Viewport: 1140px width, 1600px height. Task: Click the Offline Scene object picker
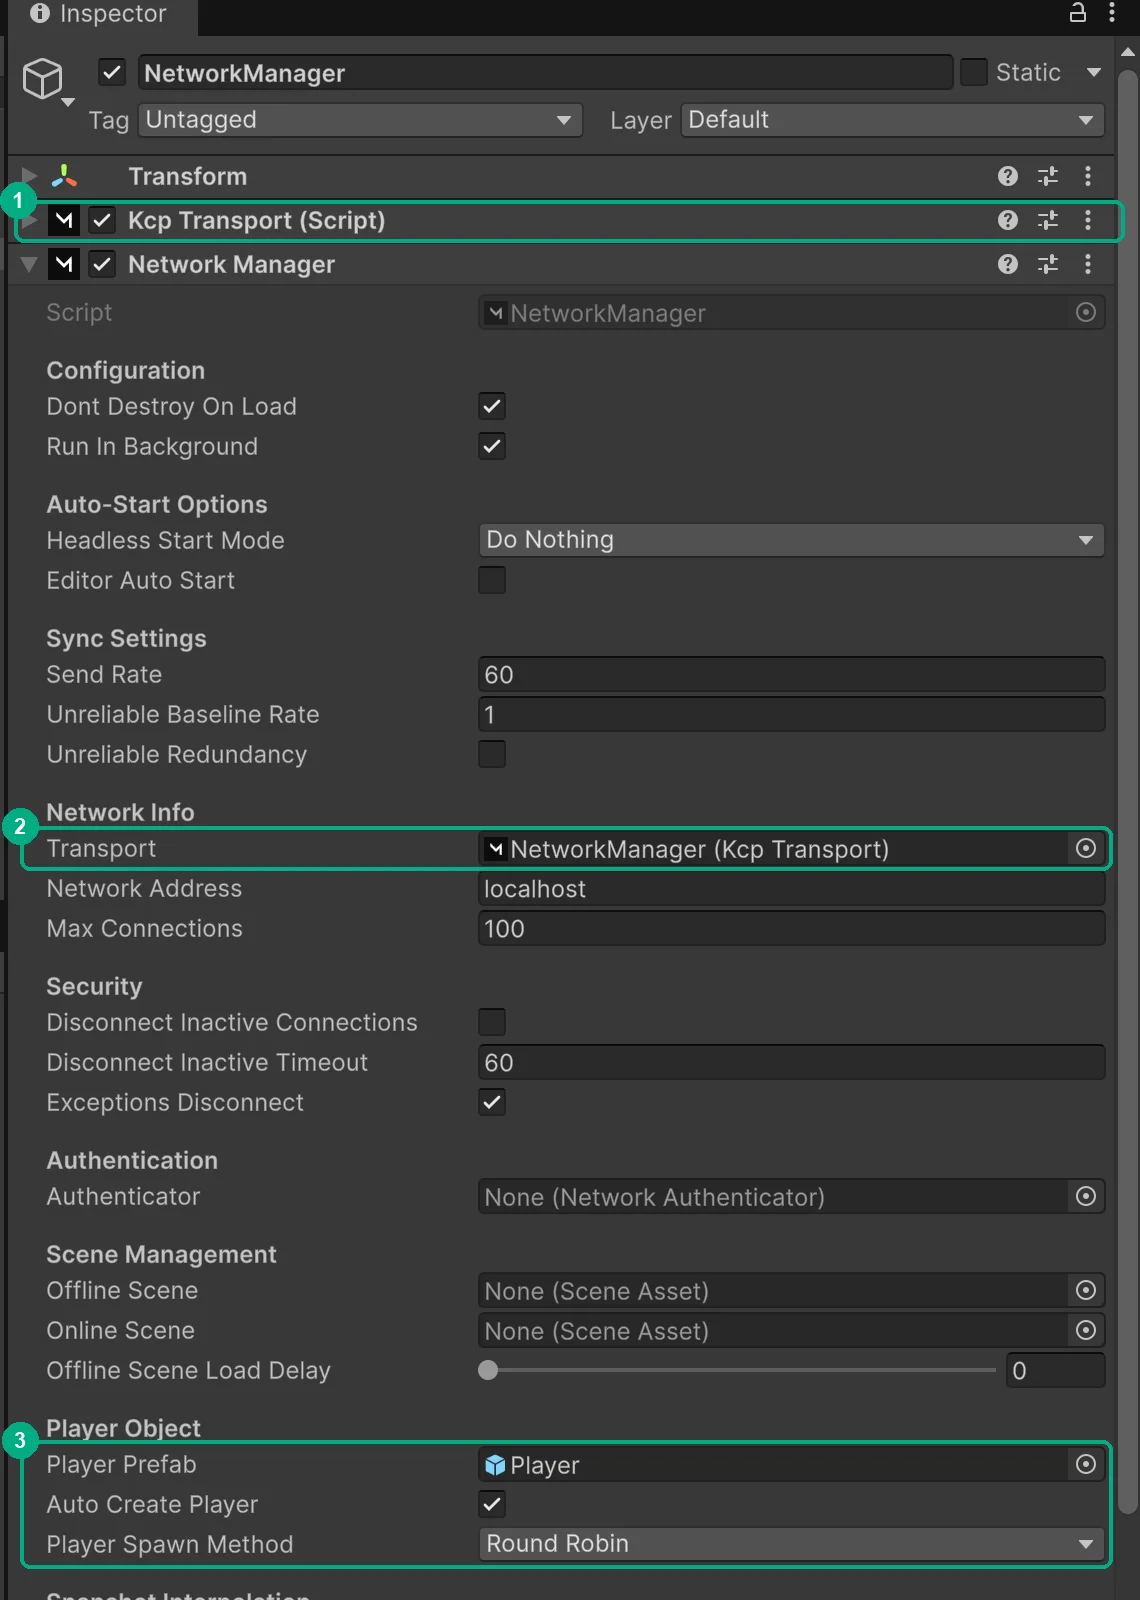tap(1086, 1290)
